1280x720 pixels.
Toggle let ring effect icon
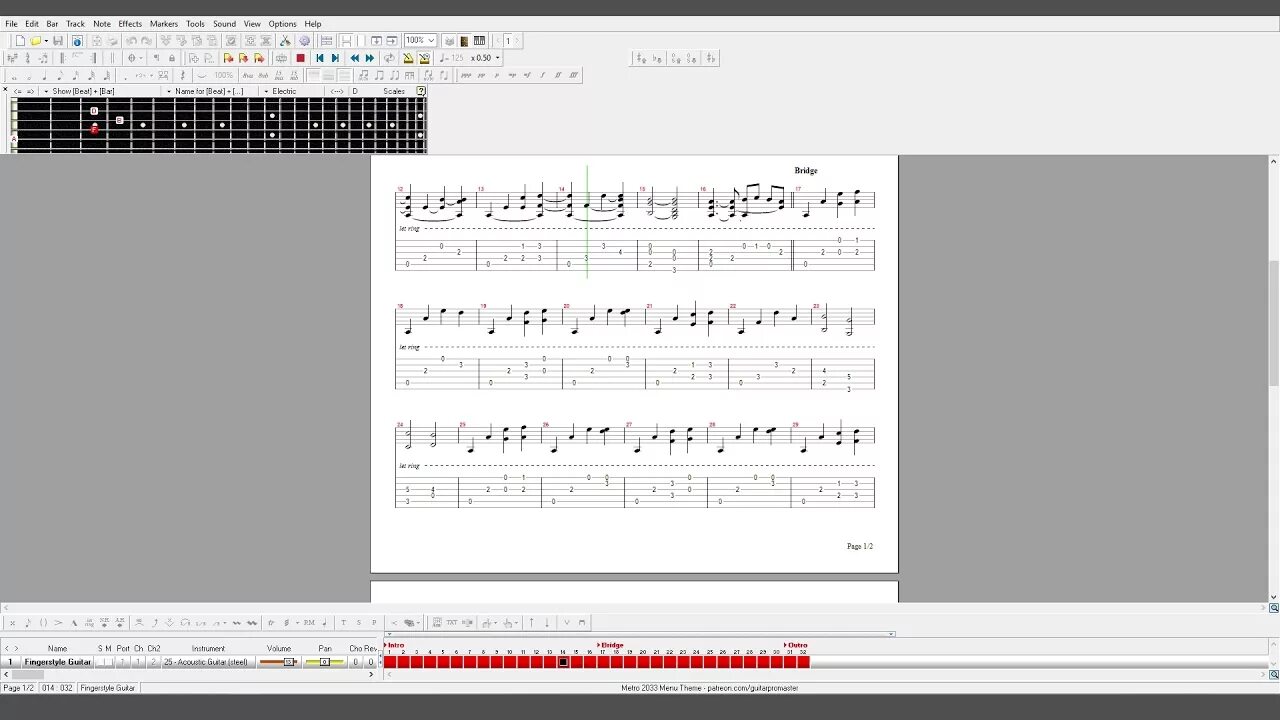point(89,622)
